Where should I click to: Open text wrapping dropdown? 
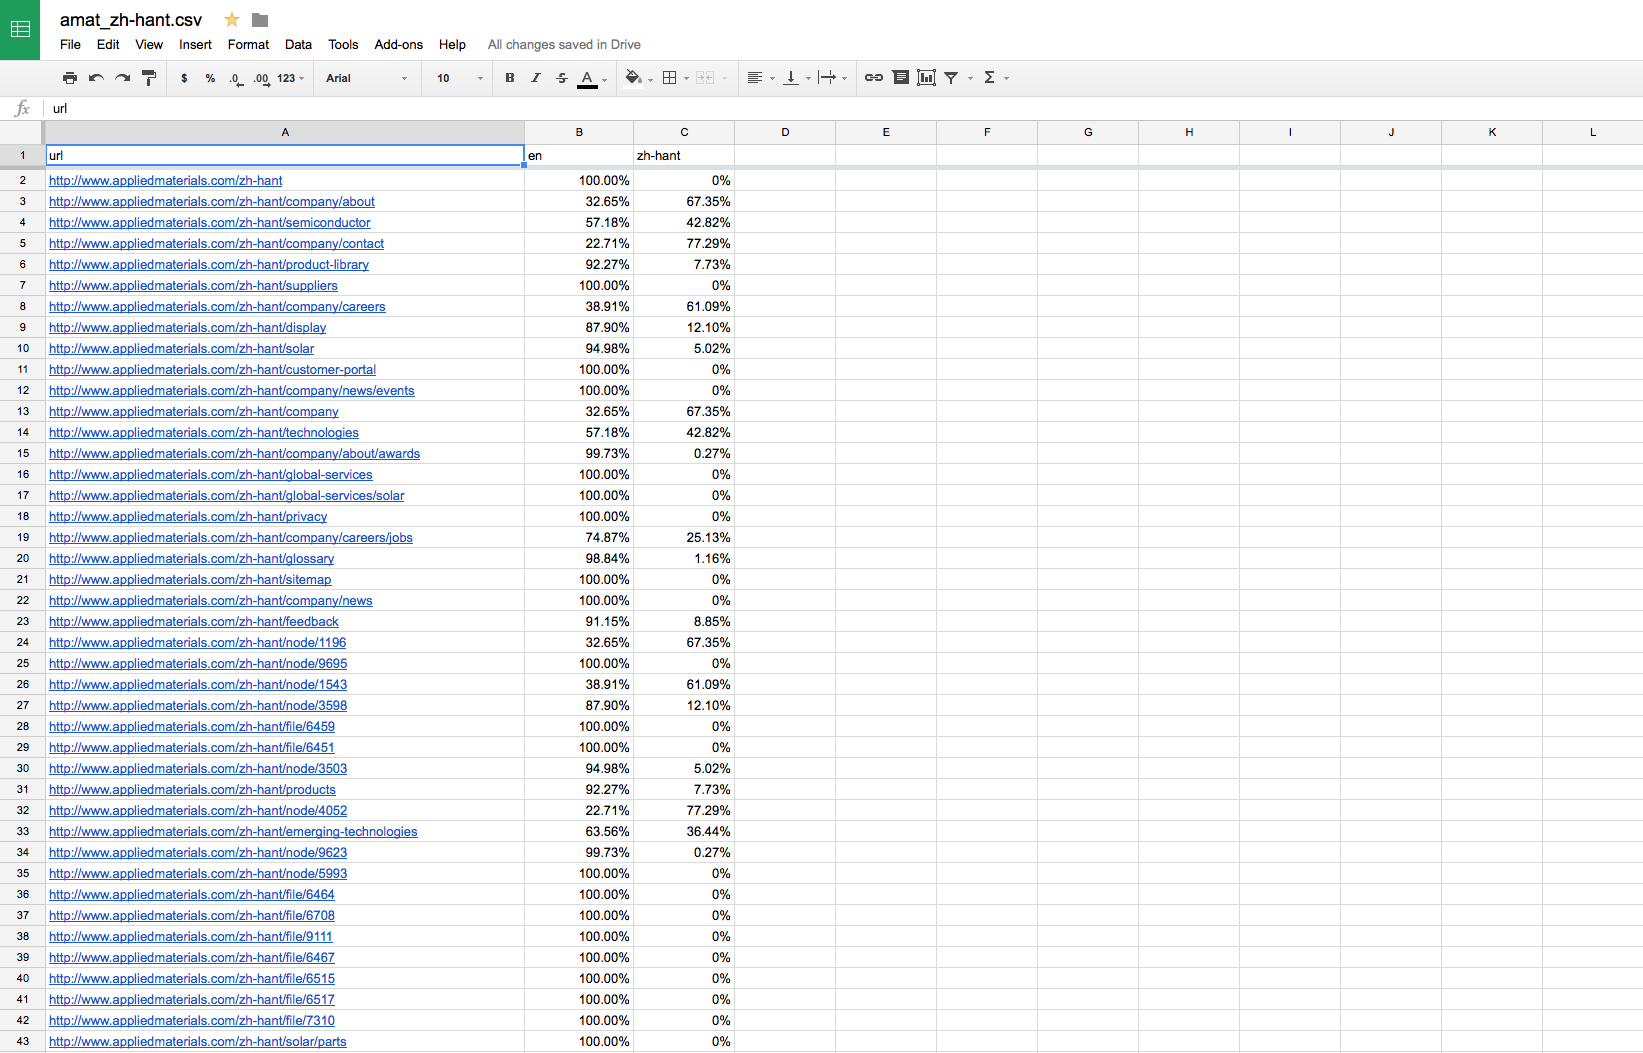click(832, 78)
